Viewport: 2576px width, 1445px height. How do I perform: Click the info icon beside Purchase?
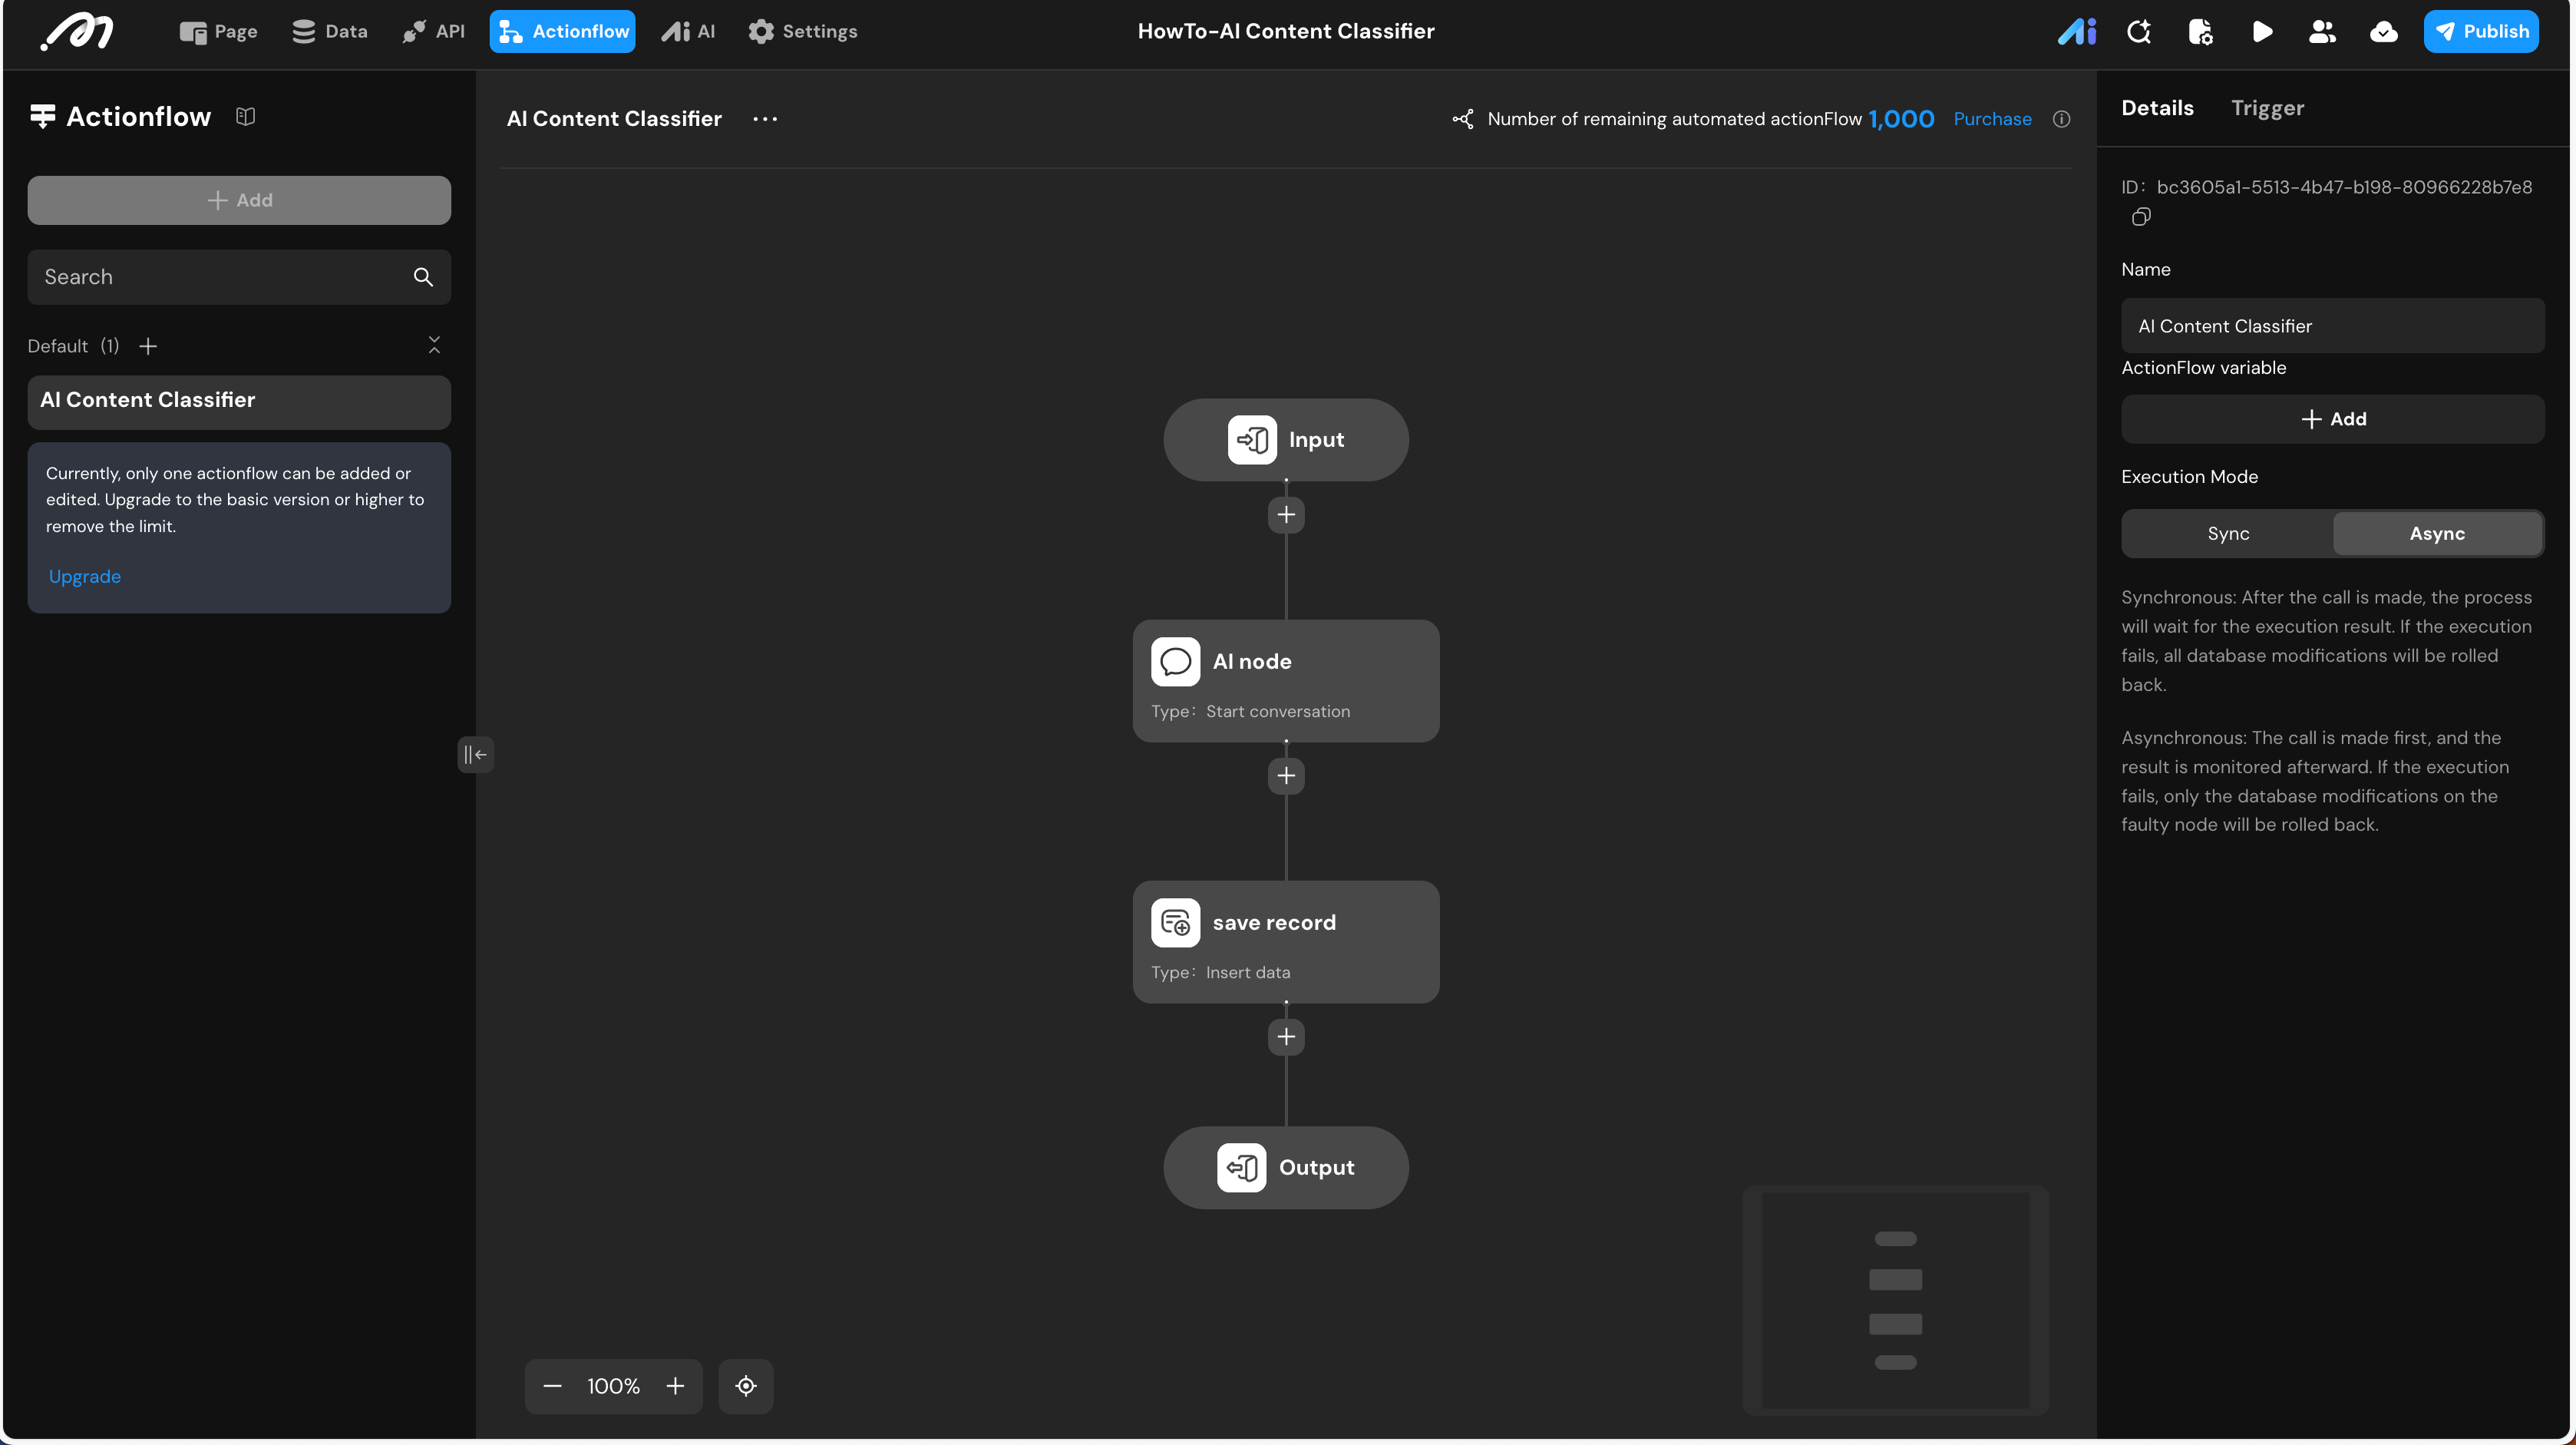coord(2061,119)
